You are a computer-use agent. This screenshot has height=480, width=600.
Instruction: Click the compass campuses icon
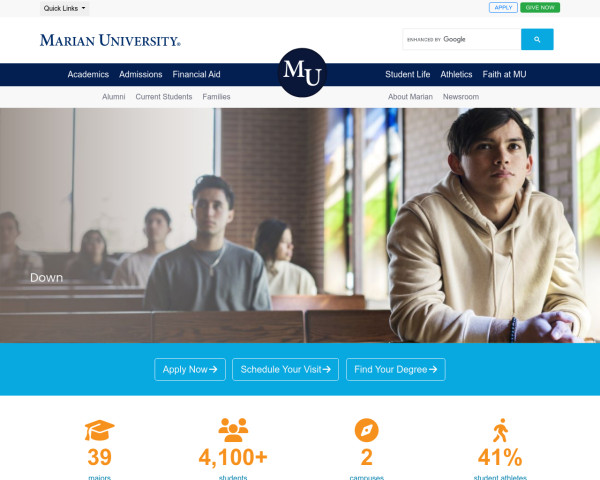click(x=366, y=430)
